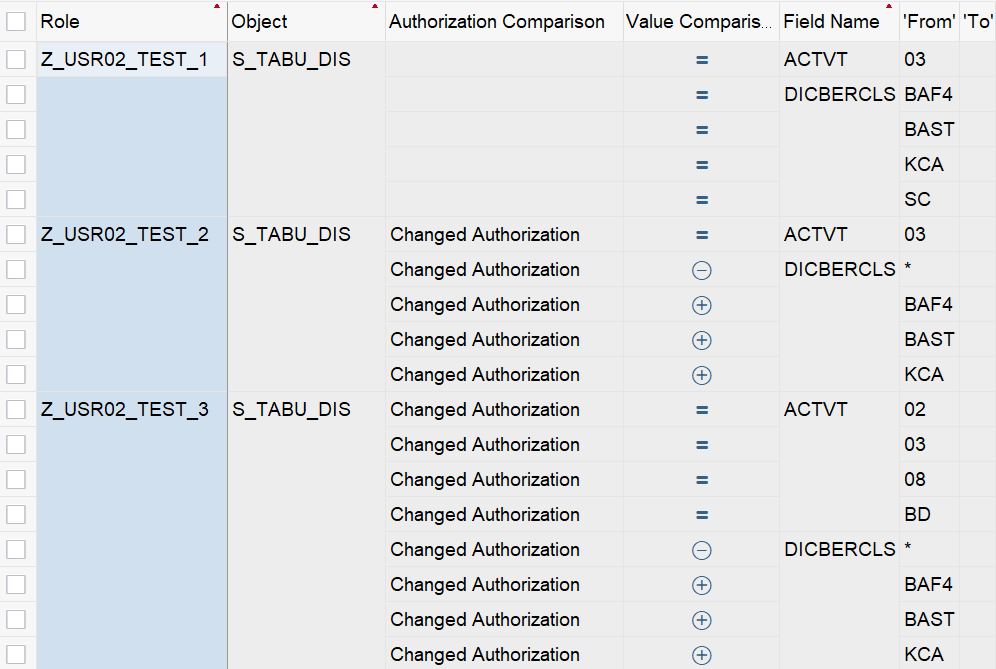Click the Object column header
The height and width of the screenshot is (669, 996).
(260, 21)
